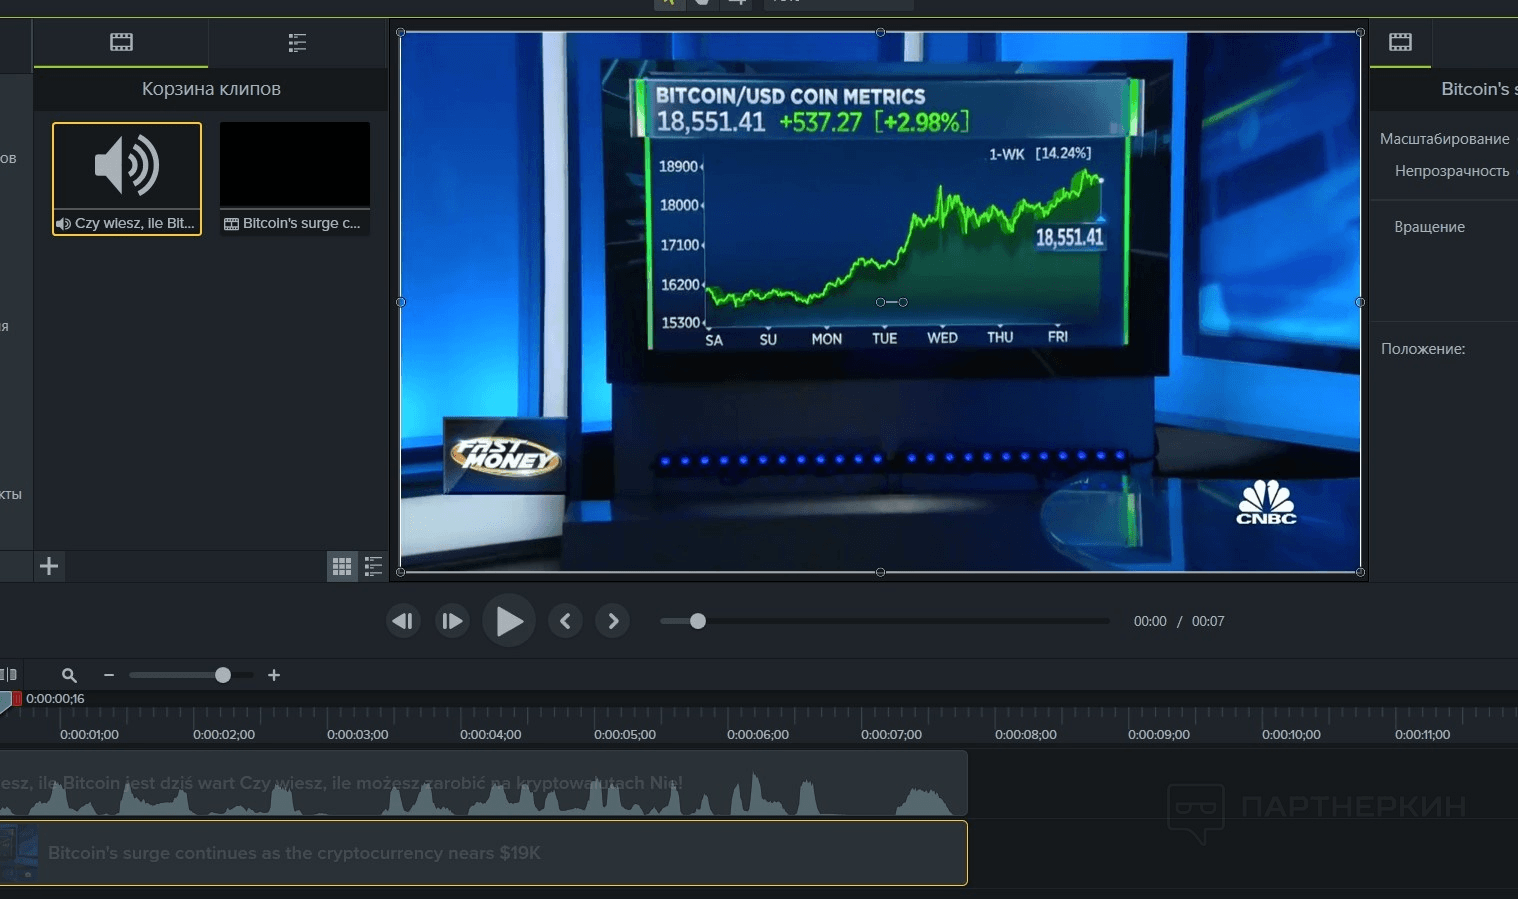Click the red playhead out-point handle
Image resolution: width=1518 pixels, height=899 pixels.
(17, 699)
